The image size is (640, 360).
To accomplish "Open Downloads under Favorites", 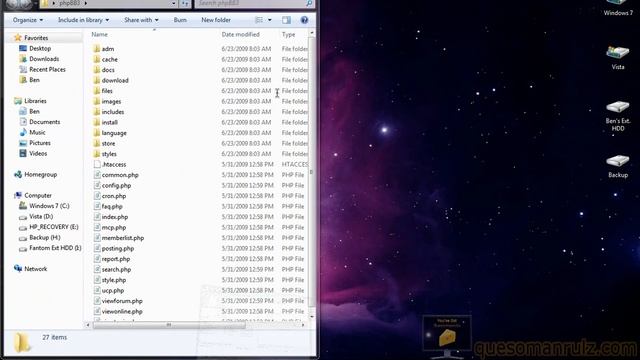I will click(44, 59).
